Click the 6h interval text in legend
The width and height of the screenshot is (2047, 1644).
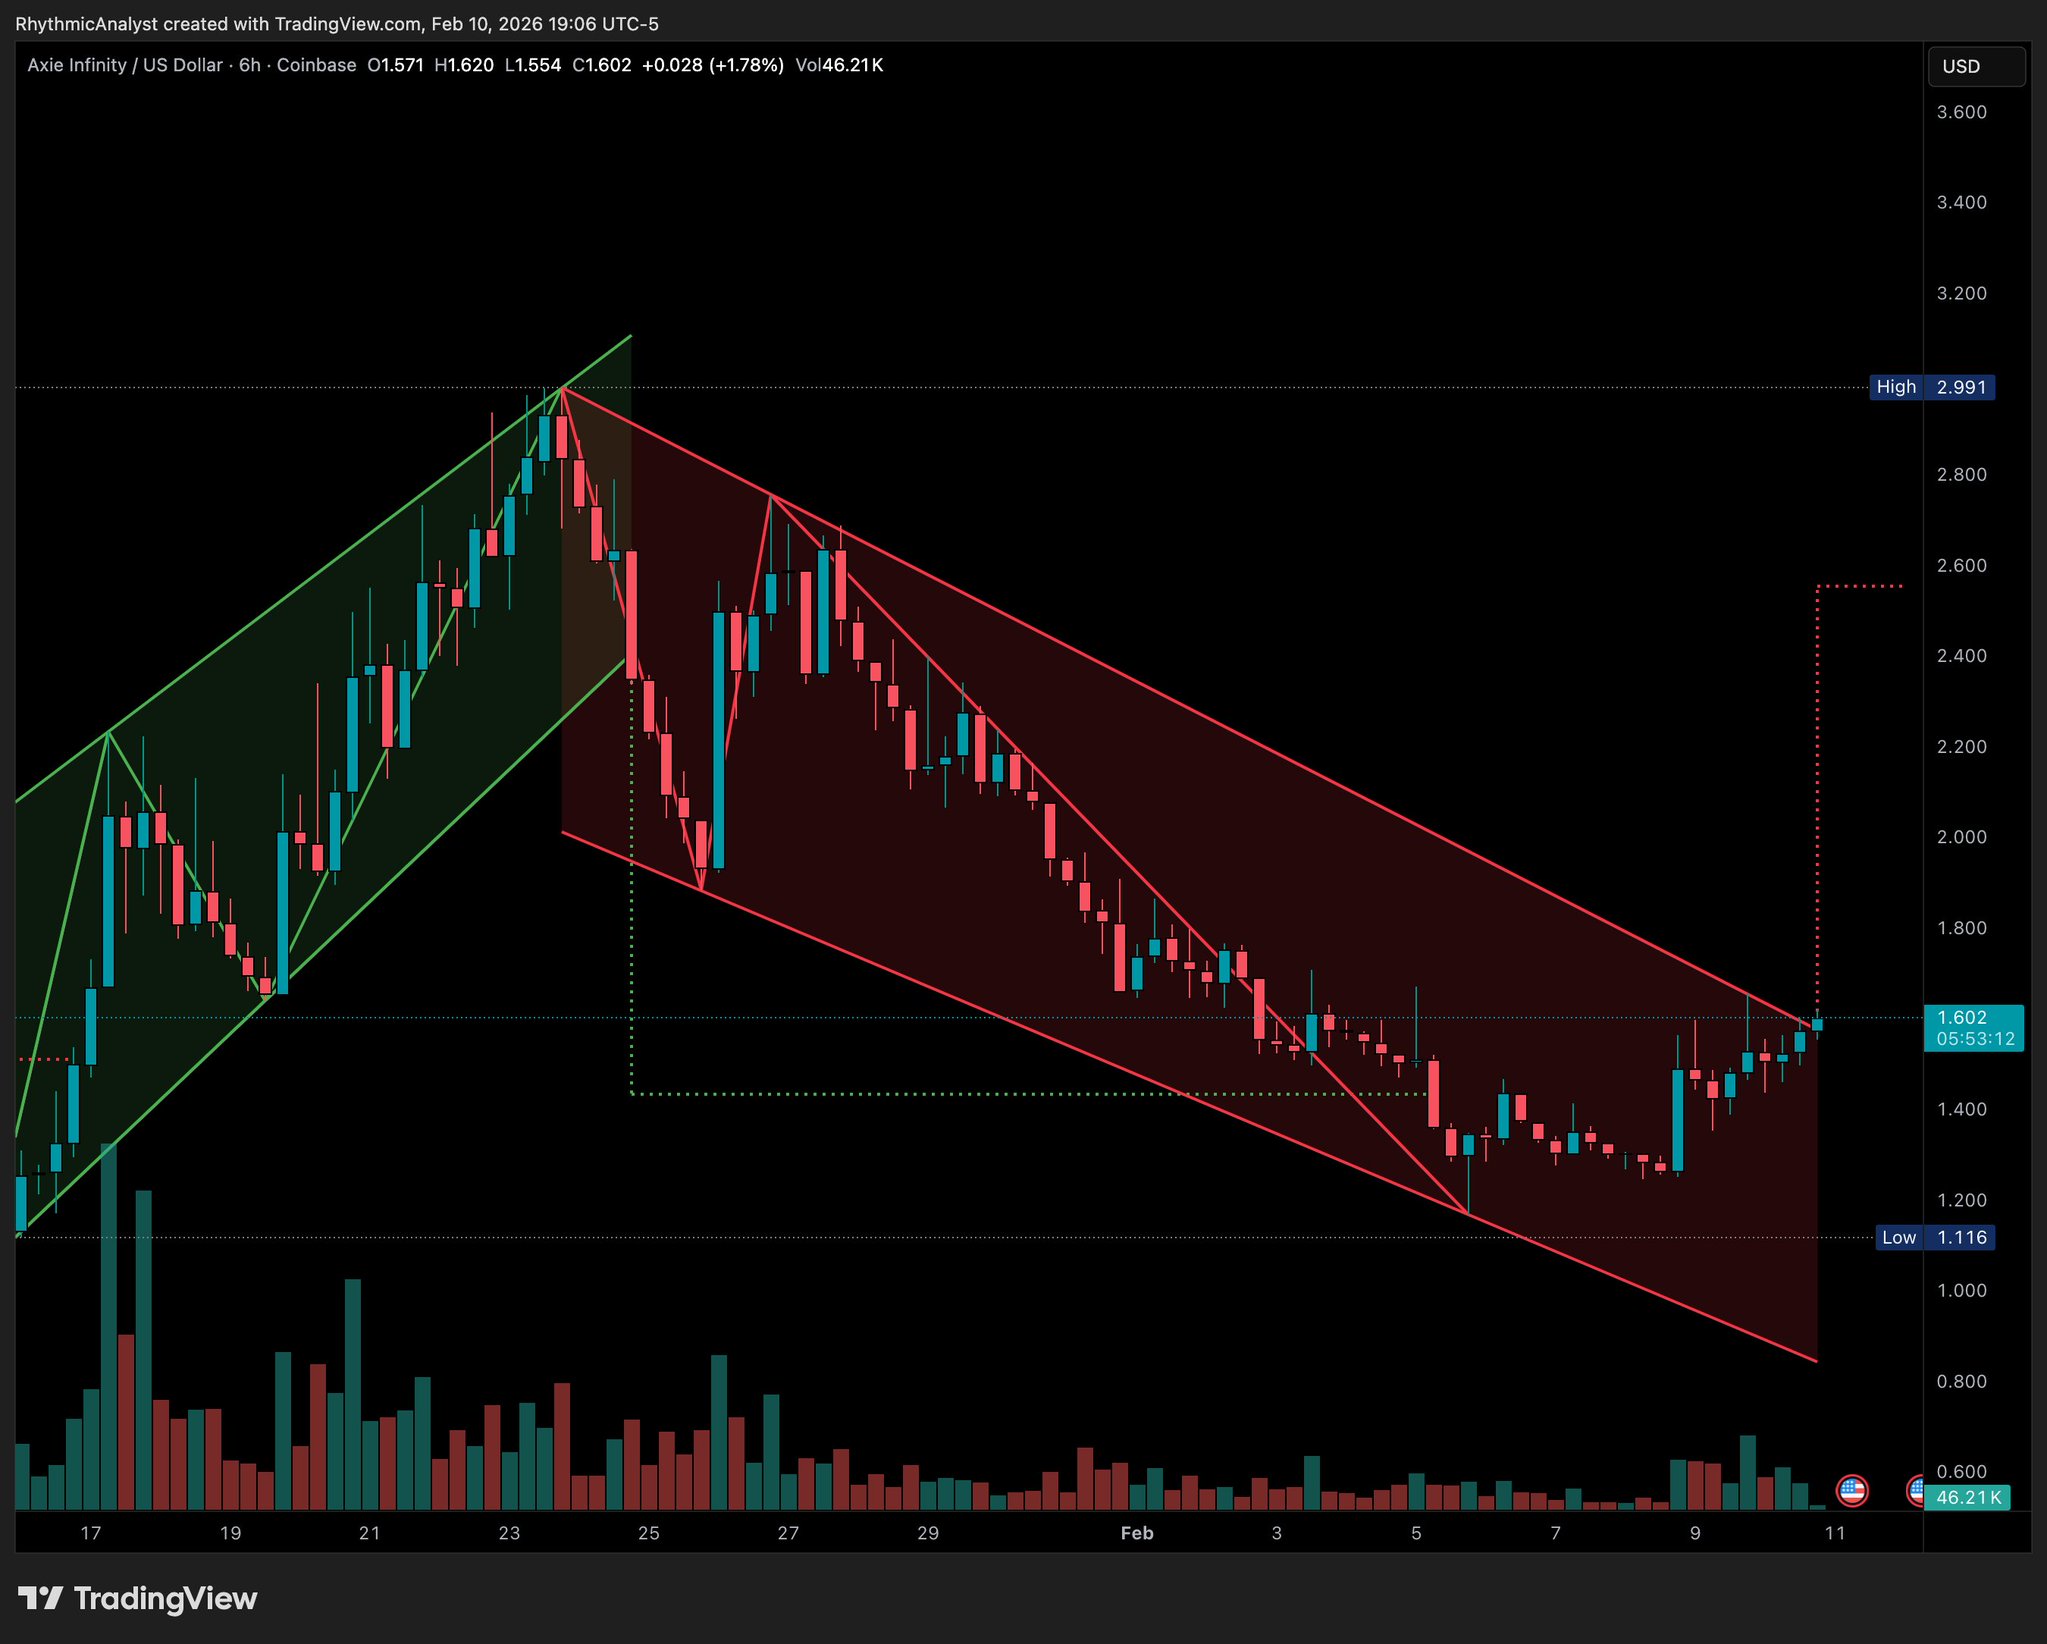249,65
